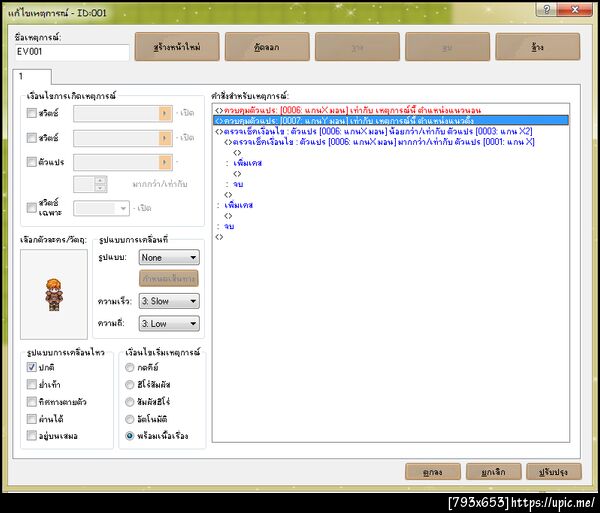The image size is (600, 513).
Task: Click the help question mark button
Action: pos(546,9)
